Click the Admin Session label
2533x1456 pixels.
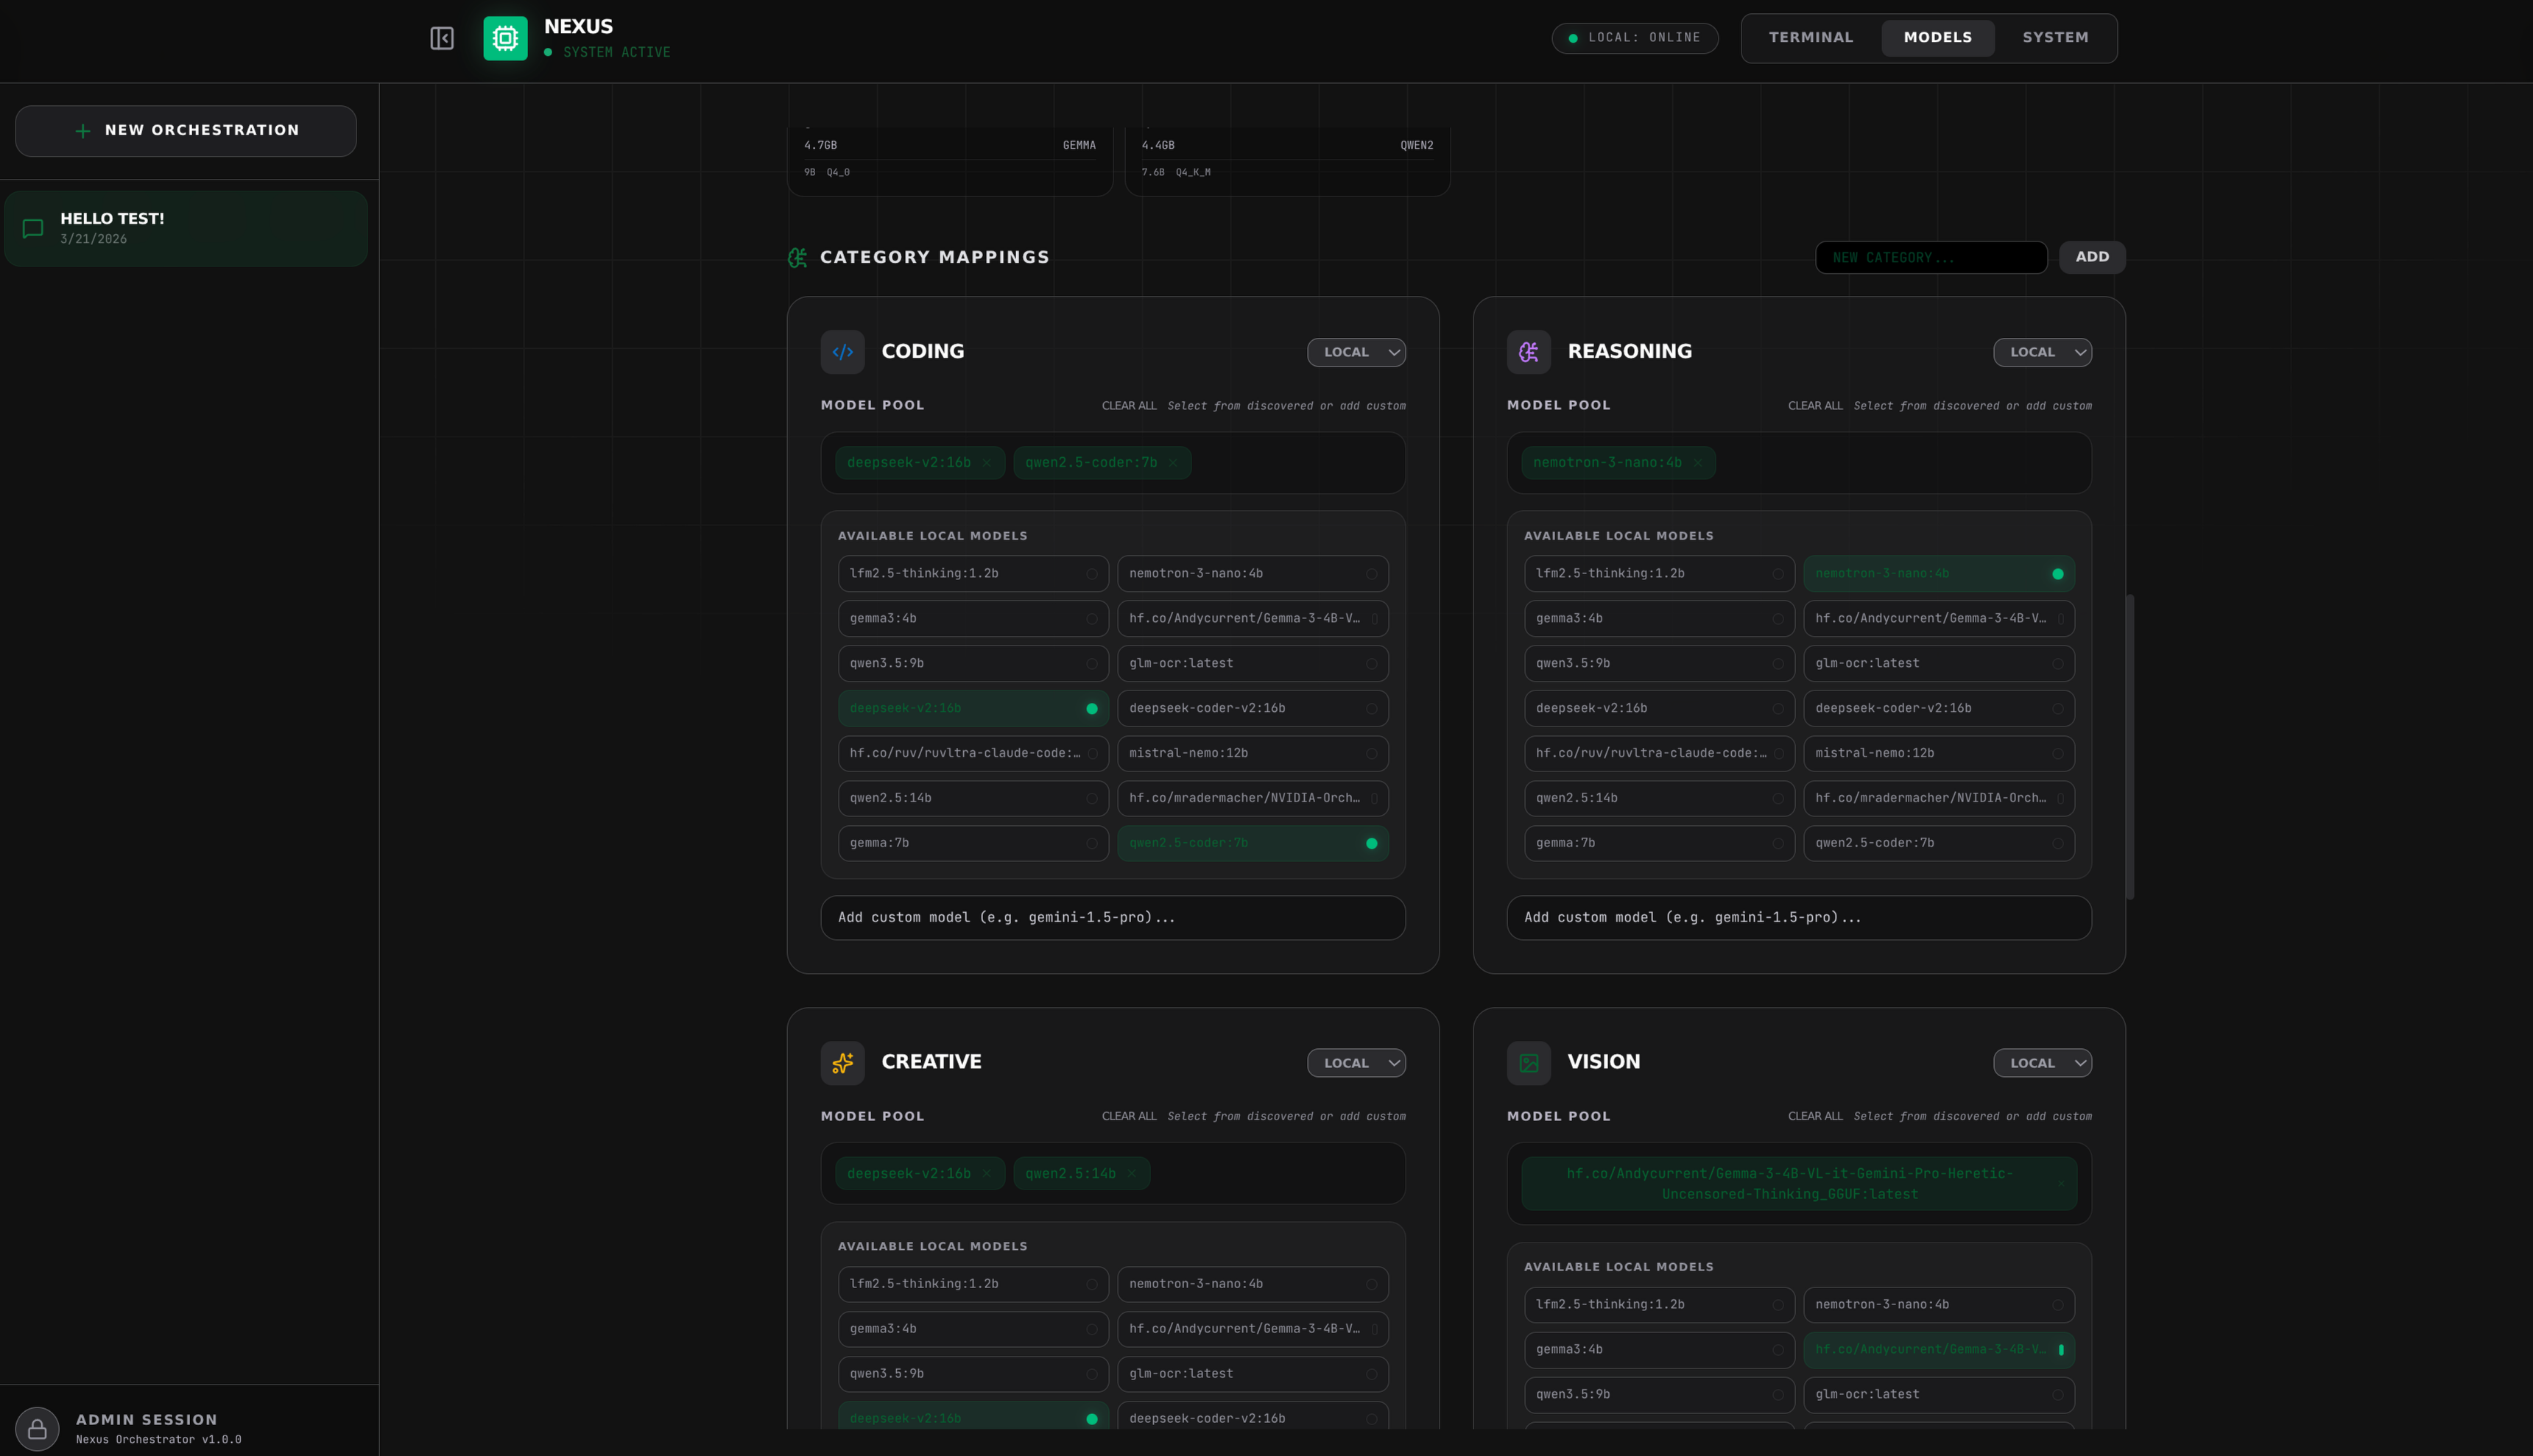pyautogui.click(x=147, y=1420)
